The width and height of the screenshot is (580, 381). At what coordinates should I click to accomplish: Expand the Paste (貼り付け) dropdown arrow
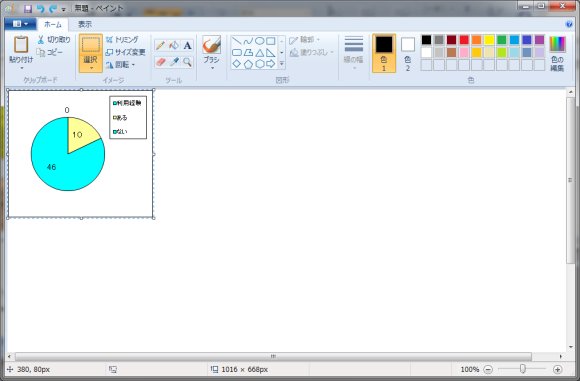[x=21, y=68]
